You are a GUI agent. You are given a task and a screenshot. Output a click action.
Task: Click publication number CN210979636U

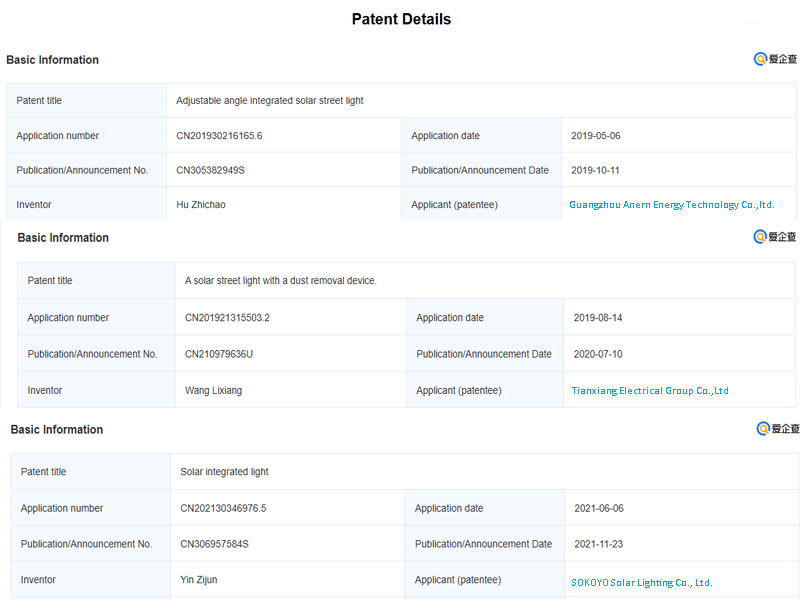(x=219, y=354)
